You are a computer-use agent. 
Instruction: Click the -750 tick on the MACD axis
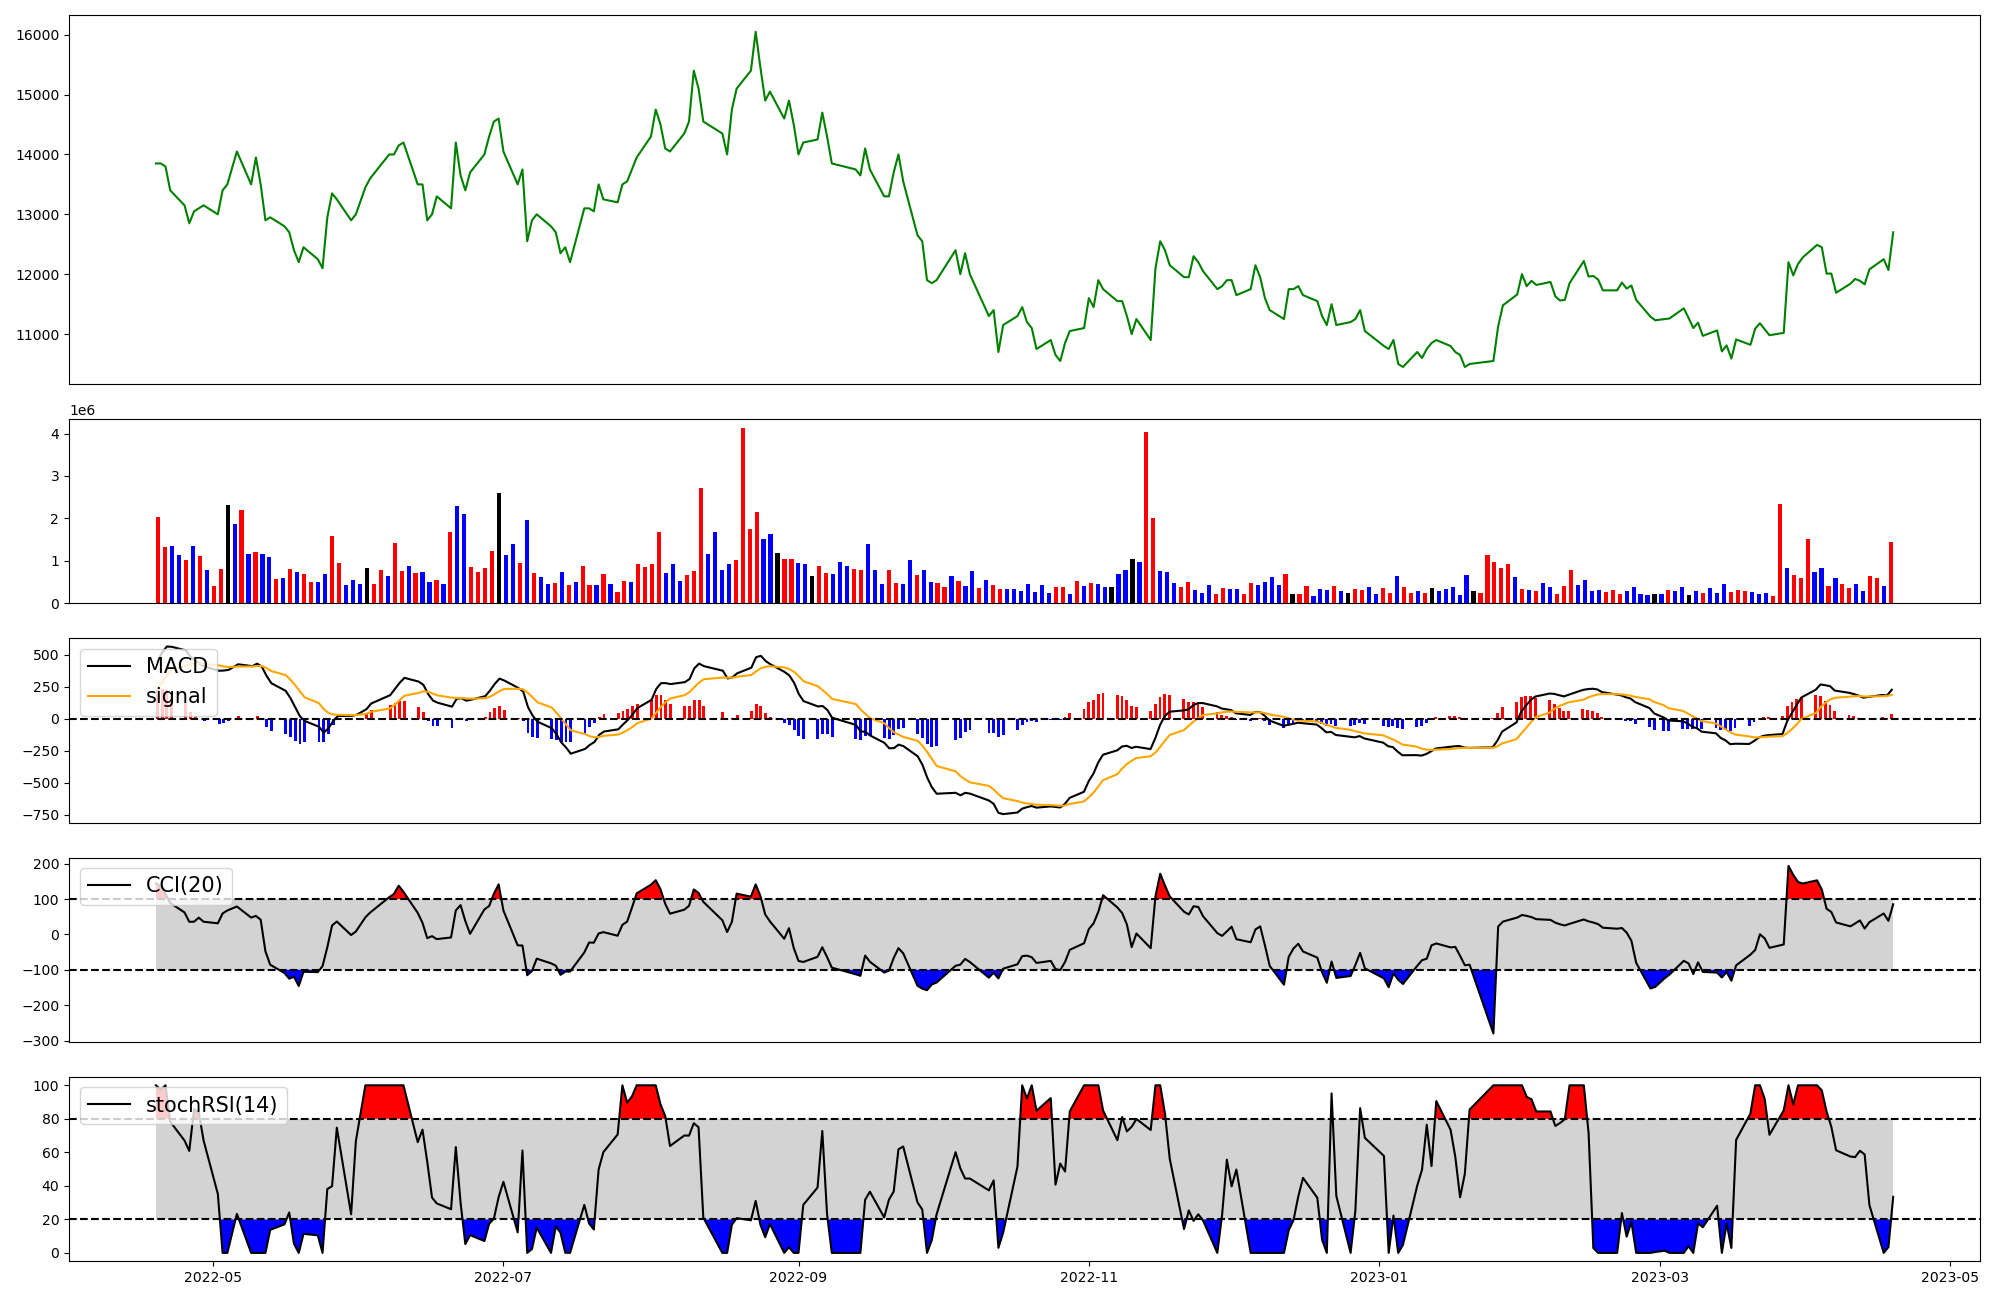pos(43,815)
